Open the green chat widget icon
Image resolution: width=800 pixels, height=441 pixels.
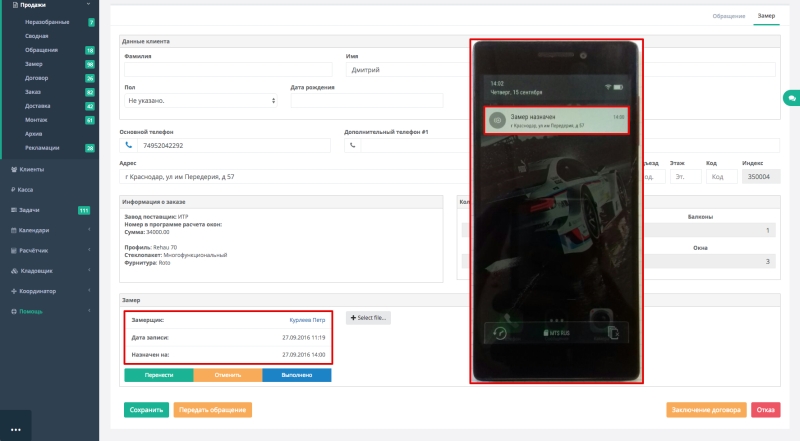[792, 98]
